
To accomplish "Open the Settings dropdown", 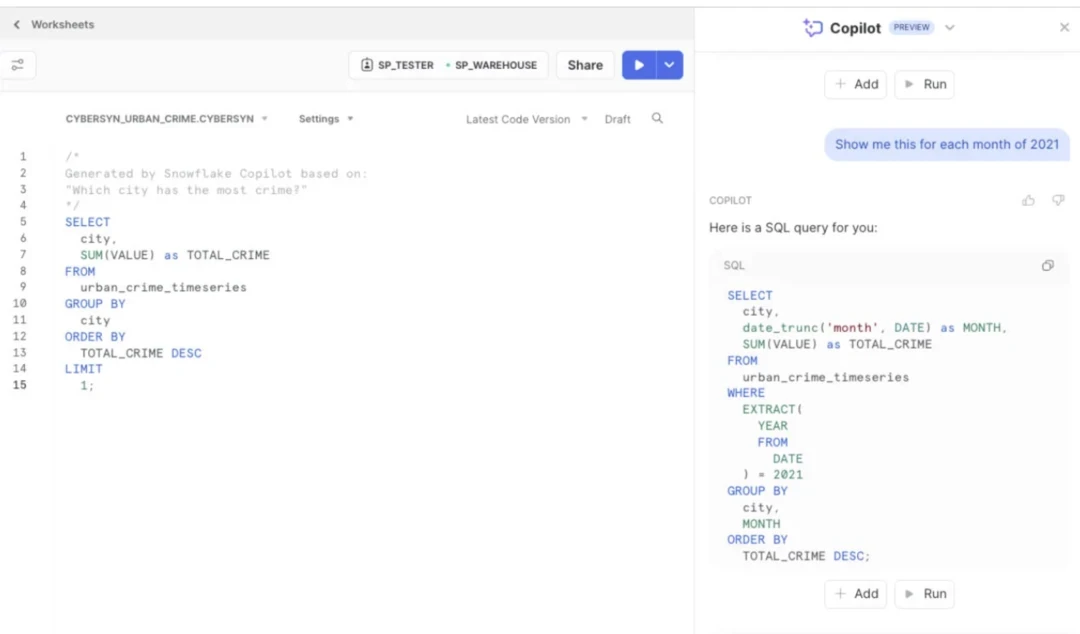I will coord(326,119).
